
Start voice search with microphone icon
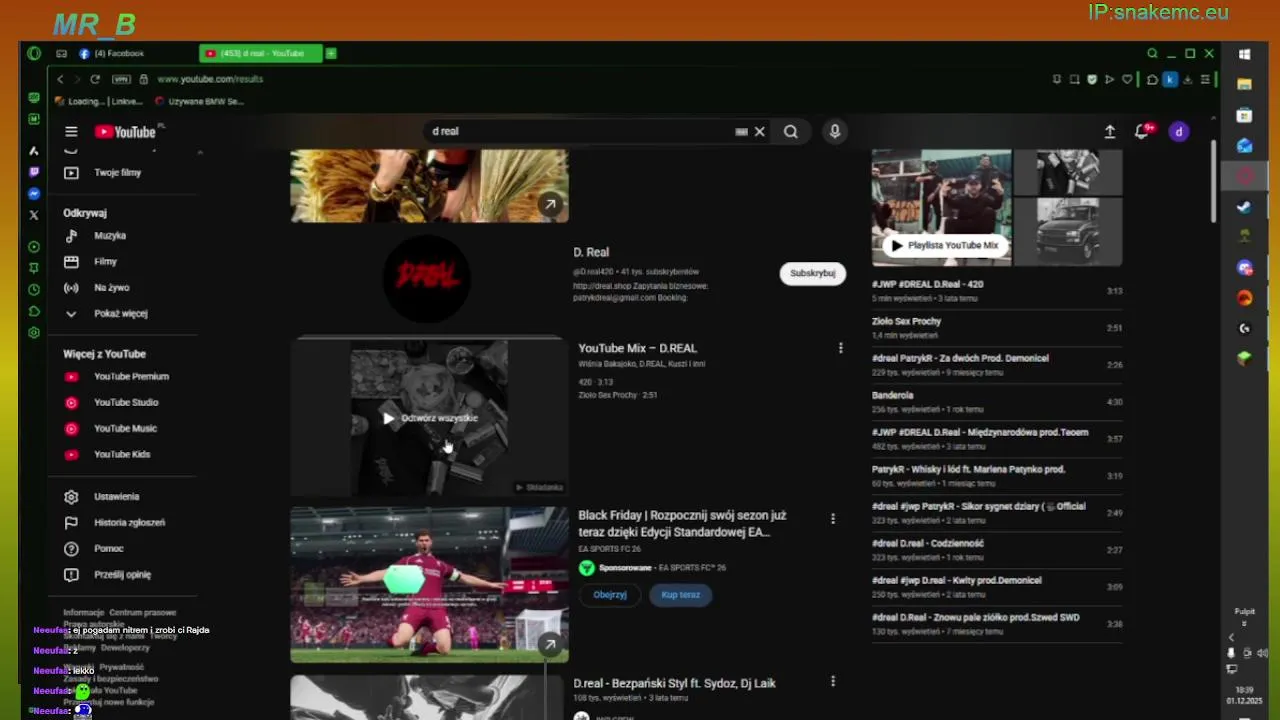[835, 131]
